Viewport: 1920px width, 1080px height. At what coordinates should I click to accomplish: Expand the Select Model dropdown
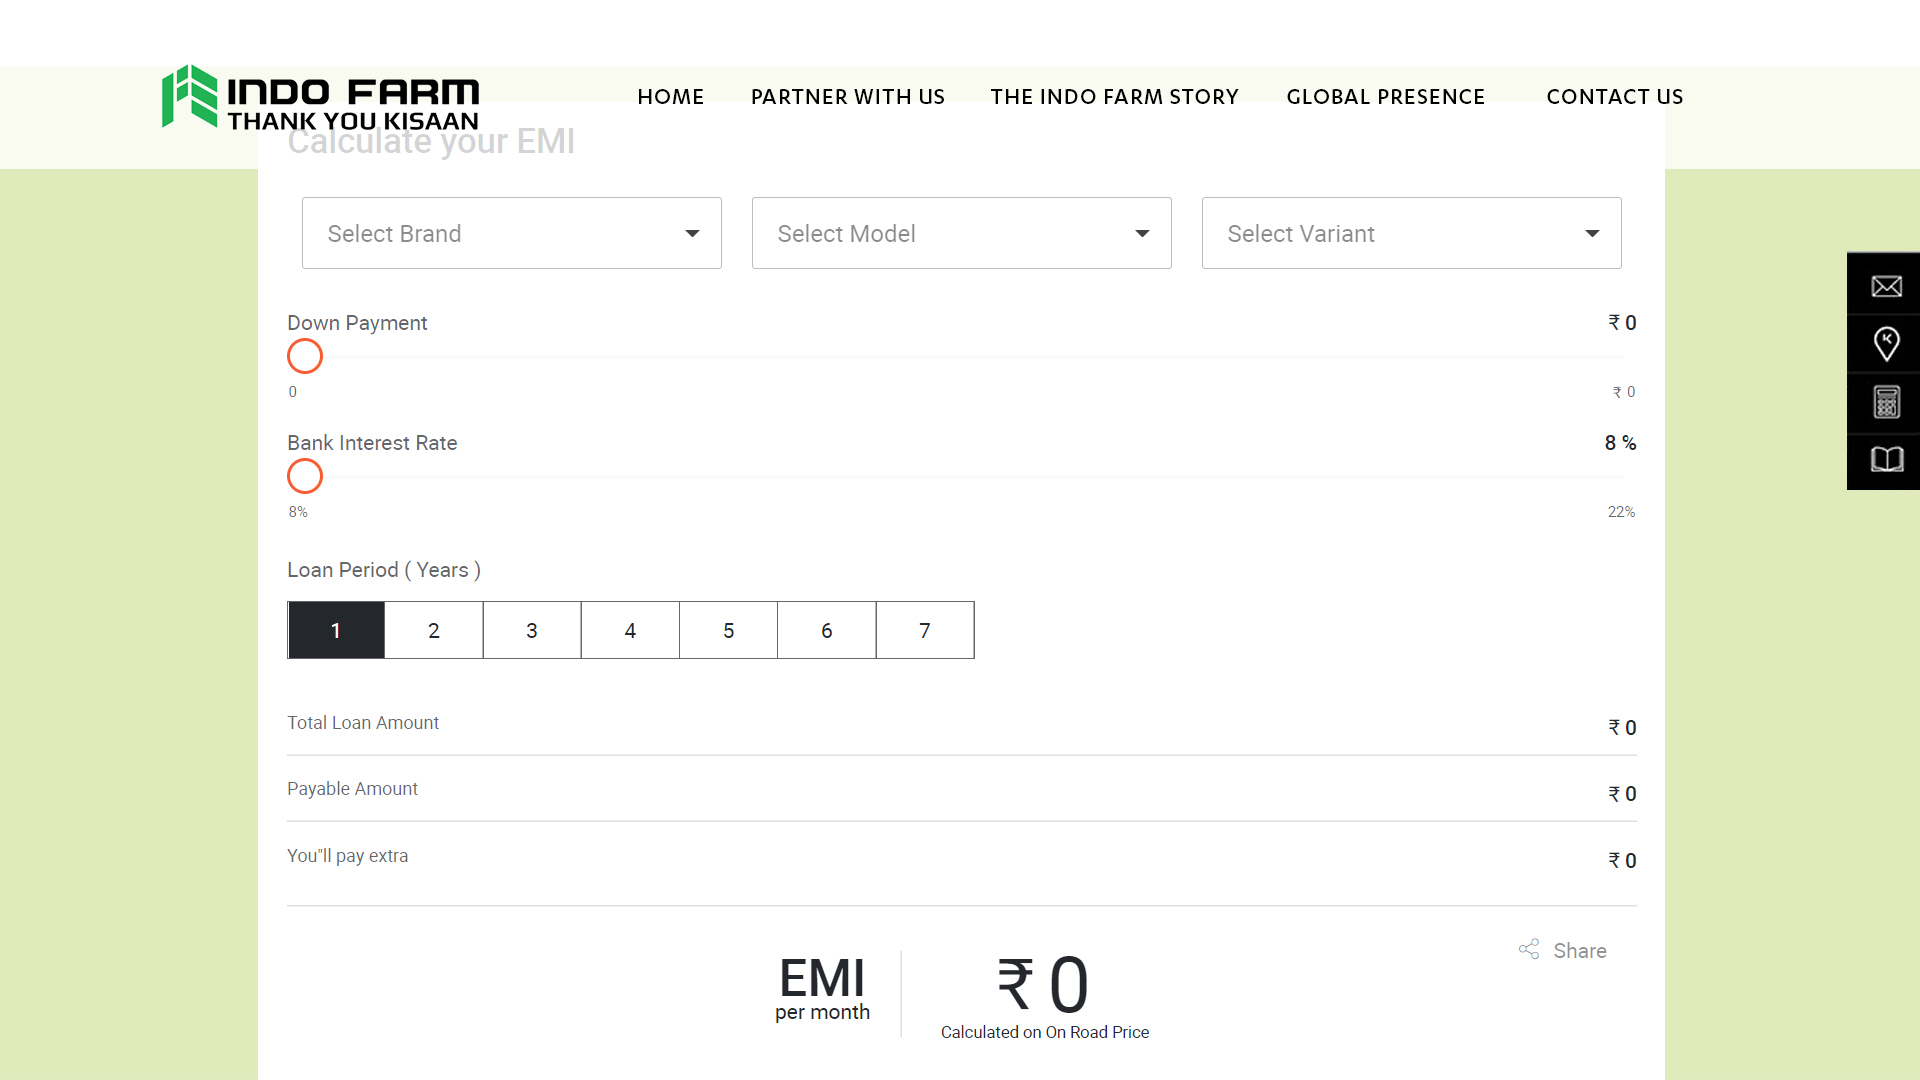(x=962, y=233)
